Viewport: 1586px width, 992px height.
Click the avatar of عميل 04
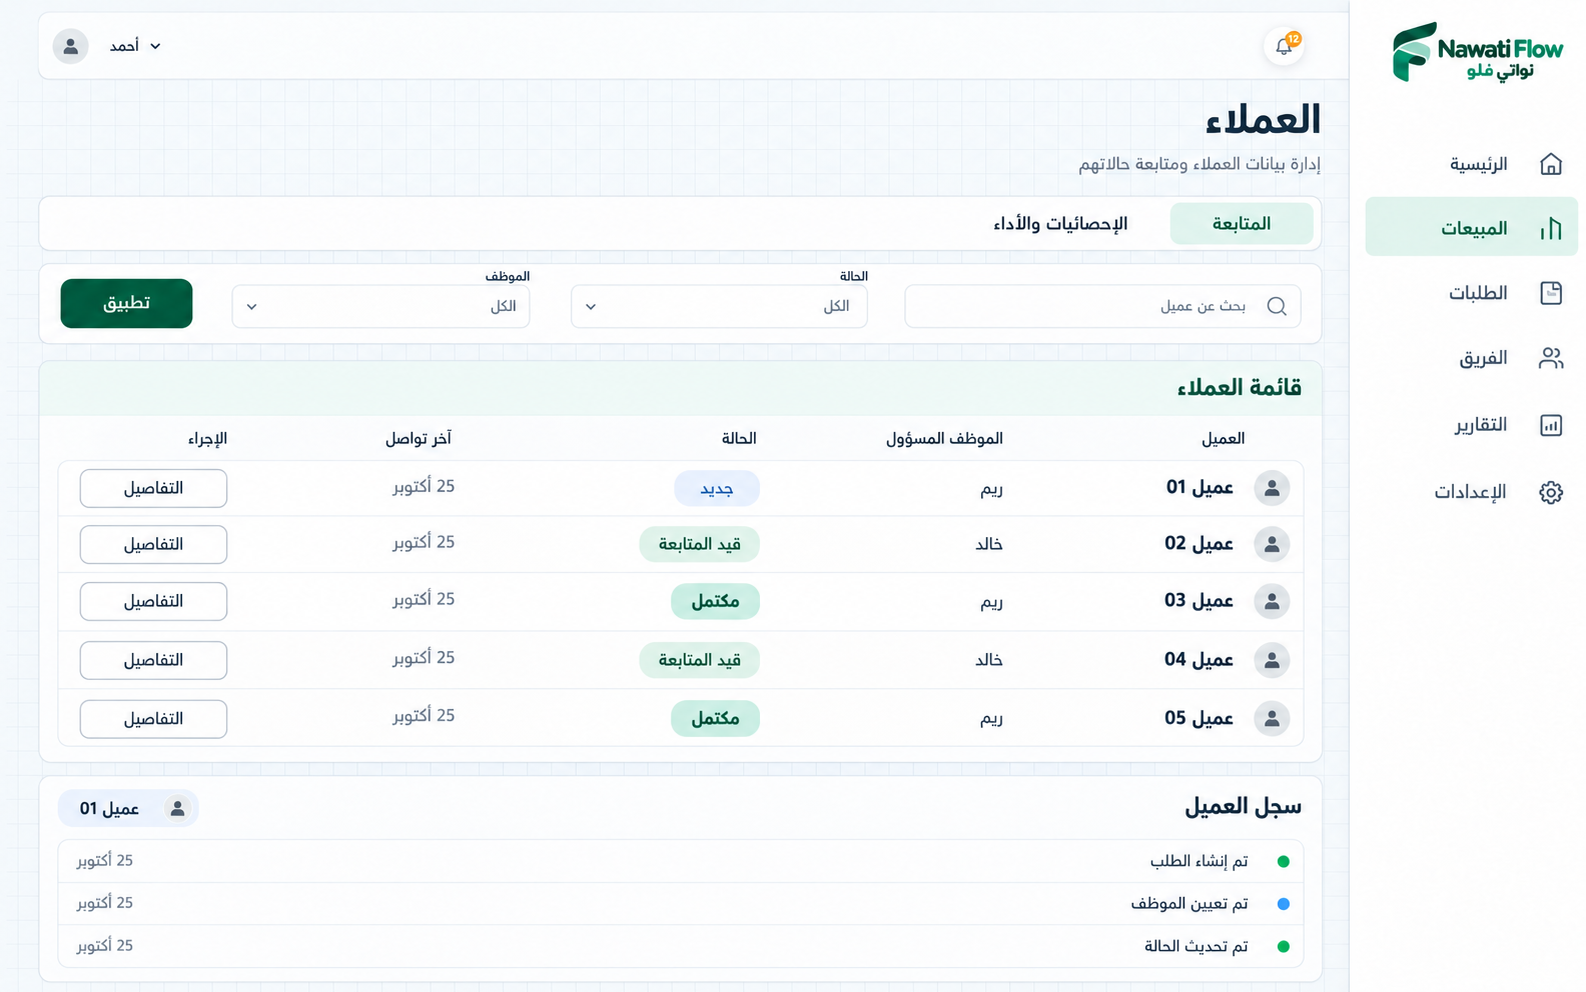tap(1272, 660)
